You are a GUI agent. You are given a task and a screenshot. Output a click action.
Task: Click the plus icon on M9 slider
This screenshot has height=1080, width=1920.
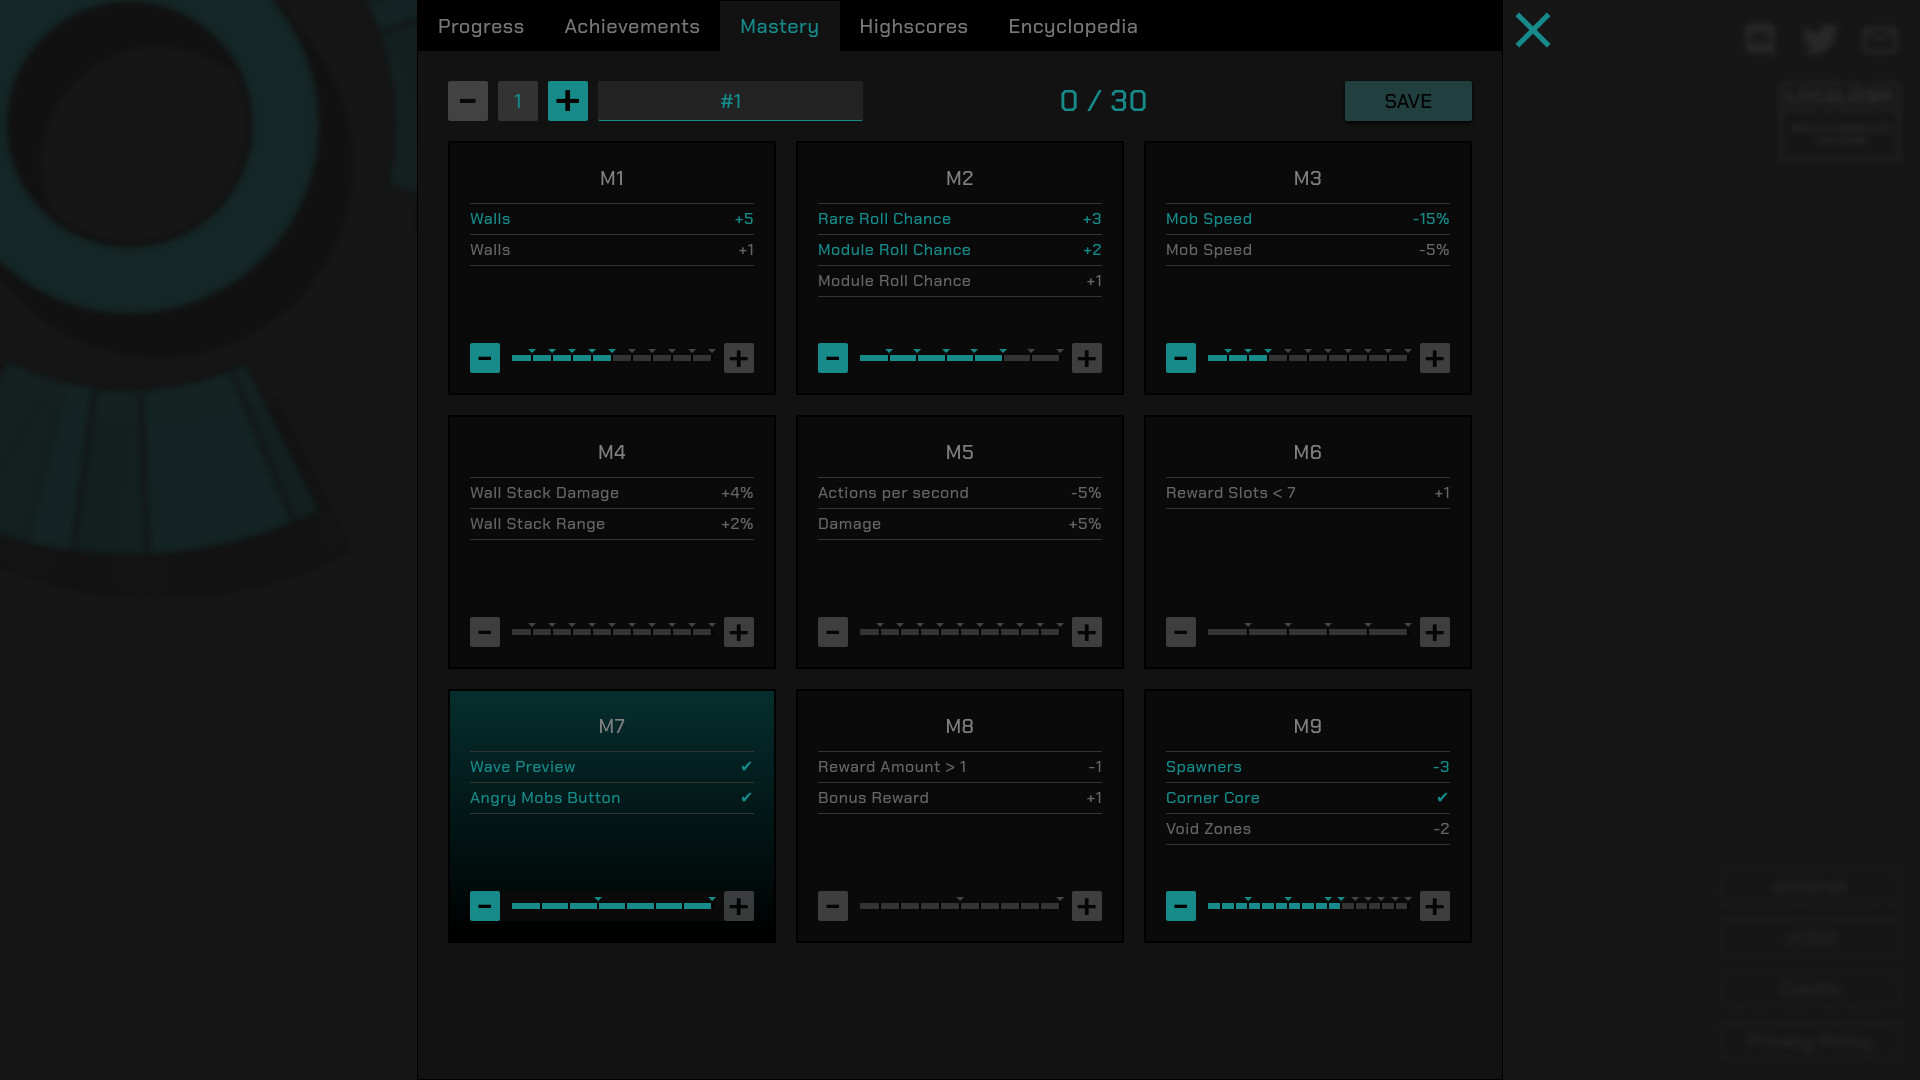point(1435,906)
